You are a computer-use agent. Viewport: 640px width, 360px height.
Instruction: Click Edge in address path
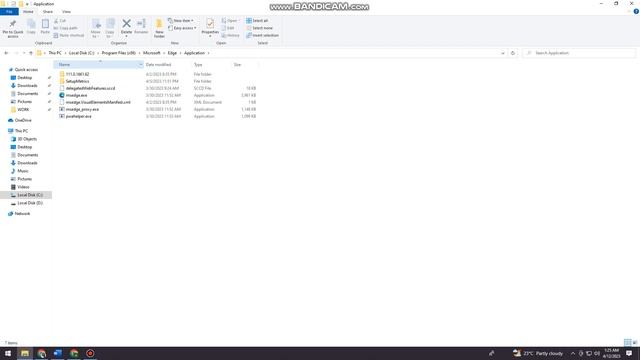pyautogui.click(x=172, y=53)
